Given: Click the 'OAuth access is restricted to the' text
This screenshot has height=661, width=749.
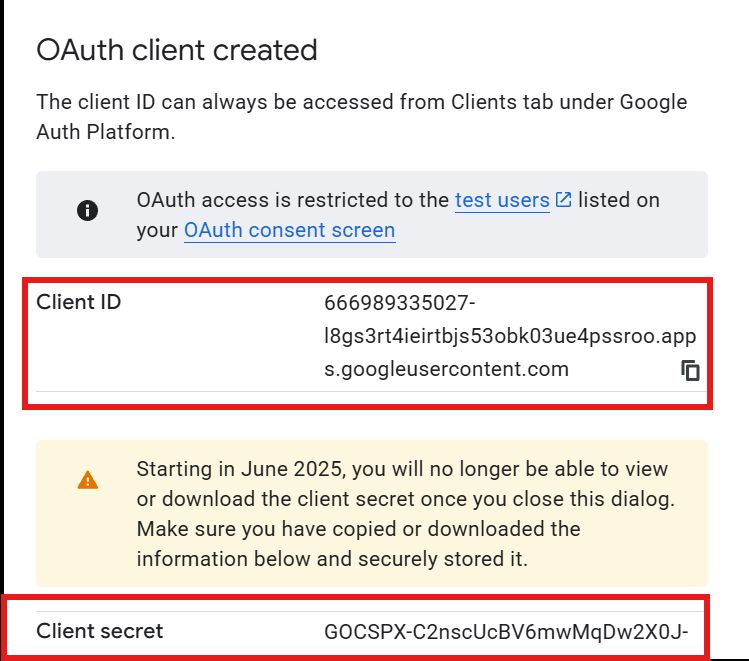Looking at the screenshot, I should pyautogui.click(x=293, y=200).
